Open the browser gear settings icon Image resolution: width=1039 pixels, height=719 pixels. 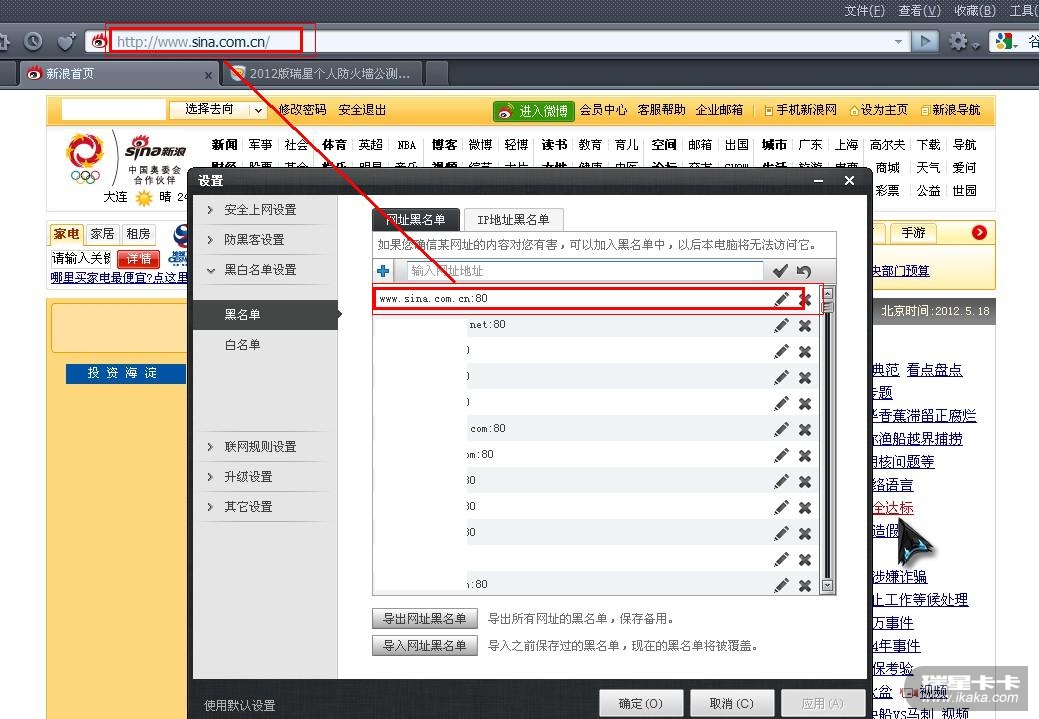pyautogui.click(x=957, y=41)
